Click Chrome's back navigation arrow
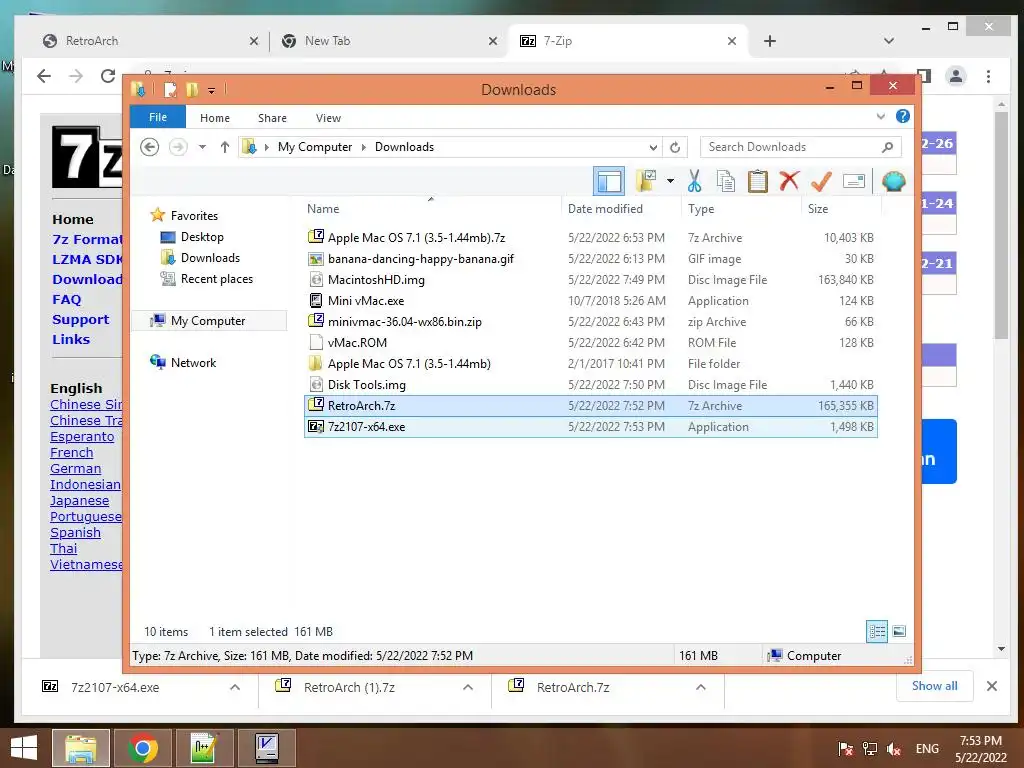This screenshot has height=768, width=1024. coord(44,76)
